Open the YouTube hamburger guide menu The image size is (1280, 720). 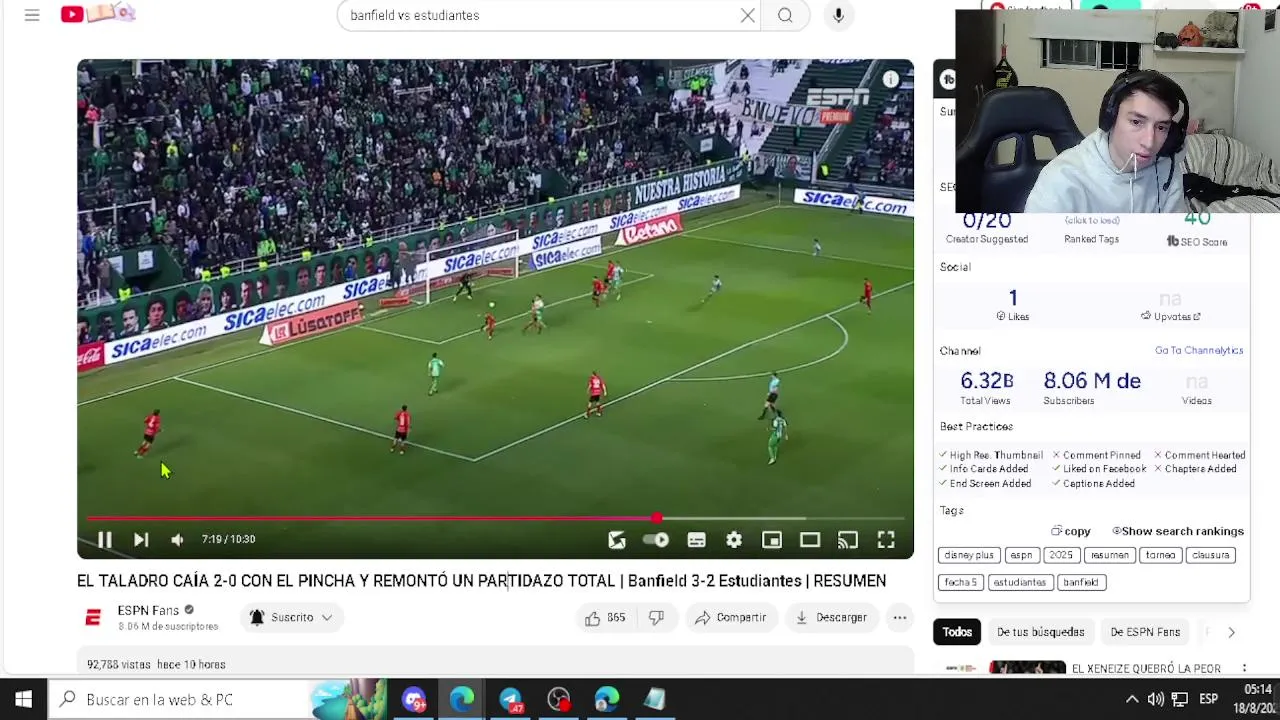coord(32,15)
